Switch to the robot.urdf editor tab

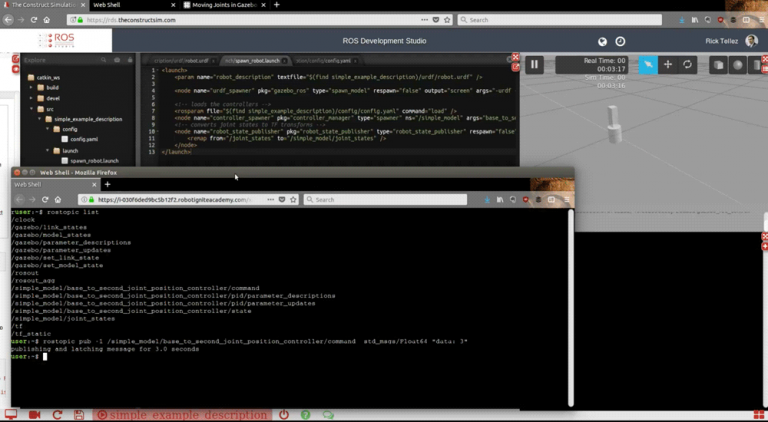tap(181, 61)
